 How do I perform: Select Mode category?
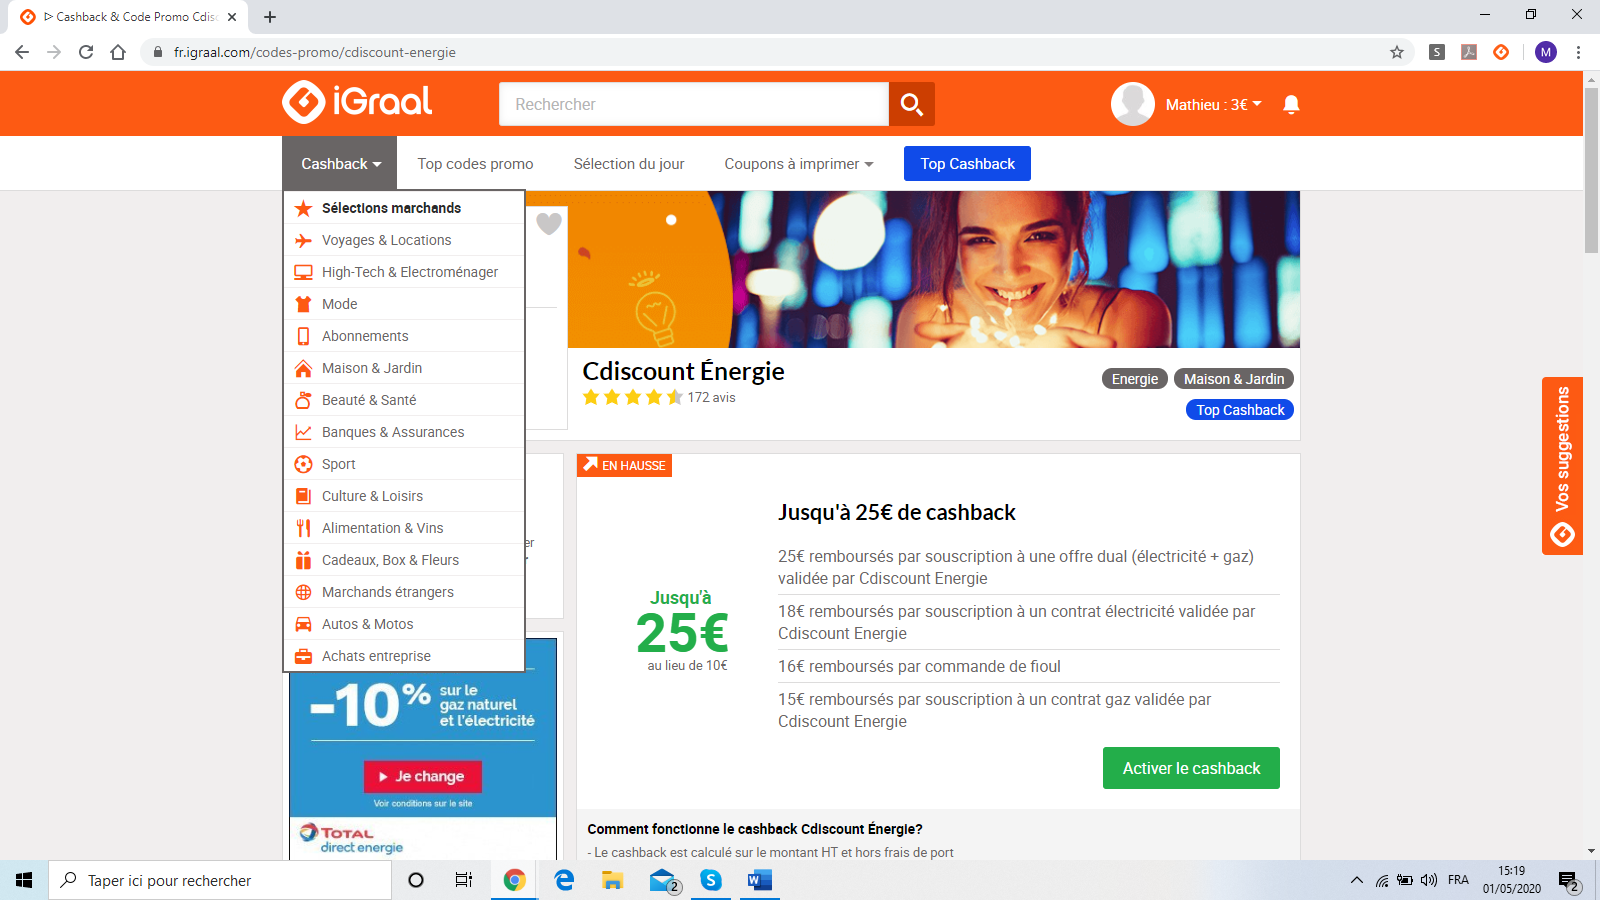tap(404, 304)
